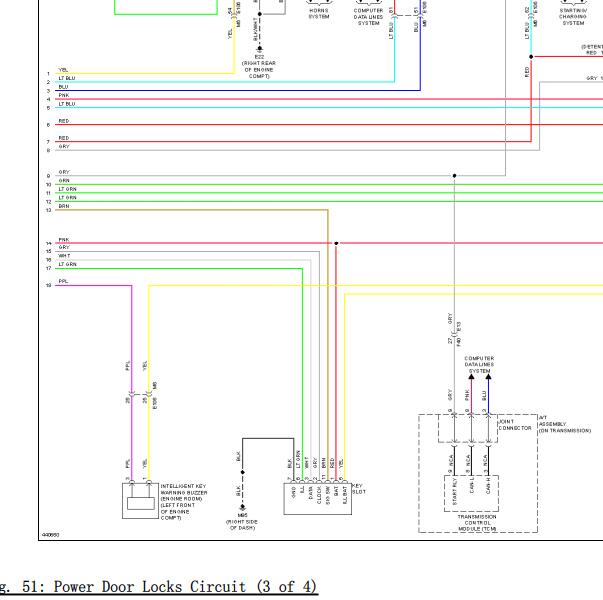603x600 pixels.
Task: Click the WHT label on wire 16
Action: coord(64,256)
